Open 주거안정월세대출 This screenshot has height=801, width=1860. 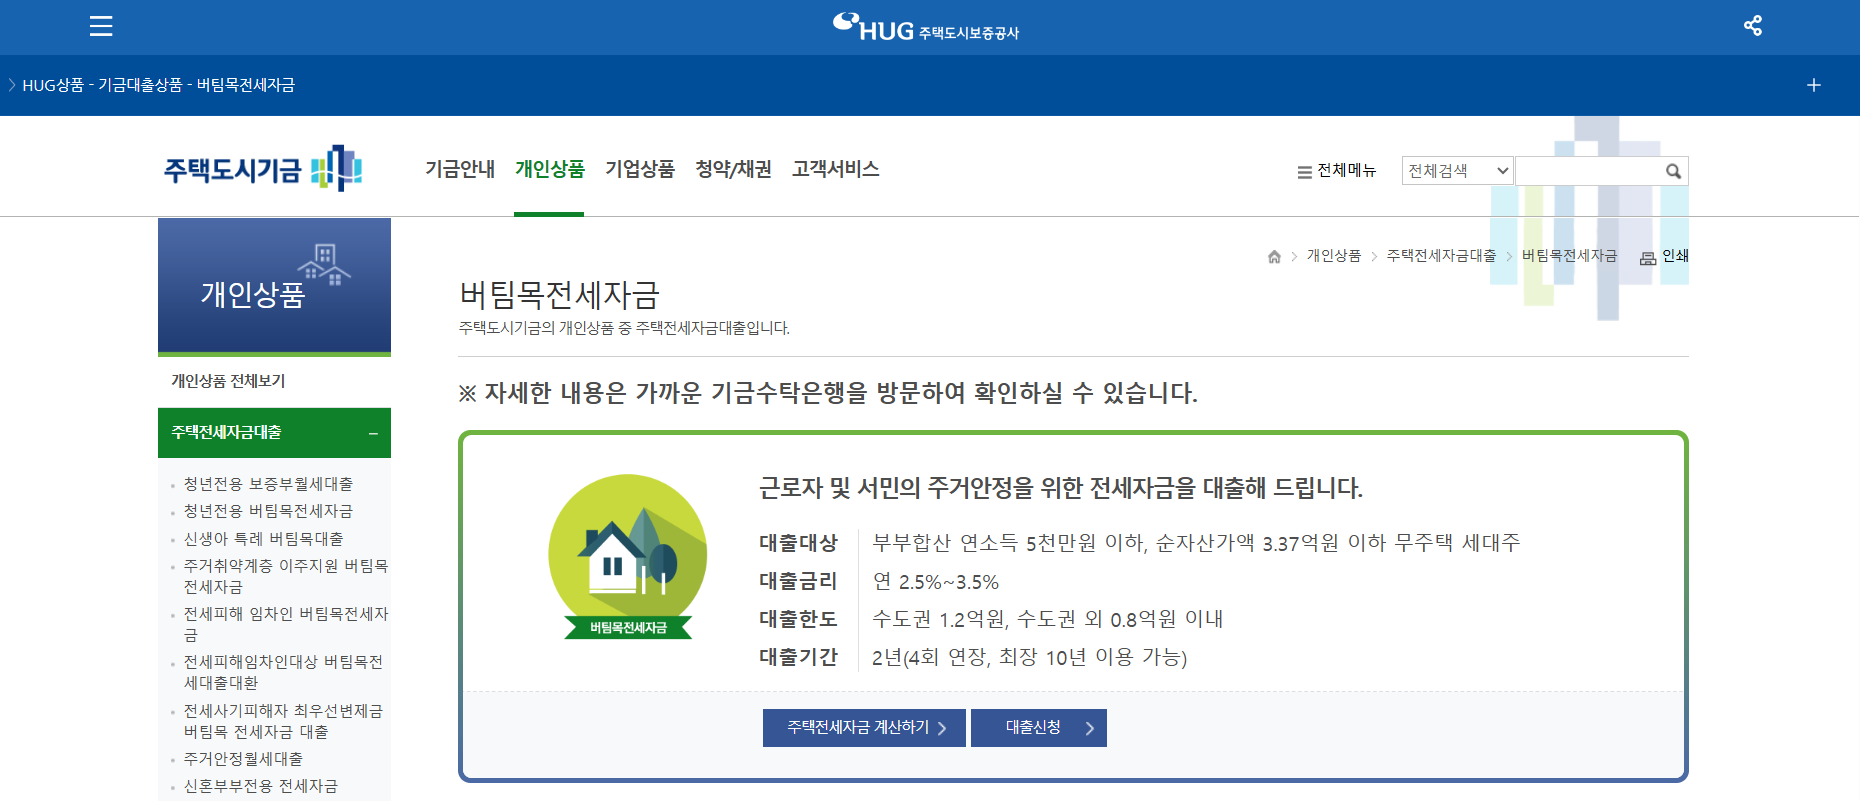[x=243, y=759]
